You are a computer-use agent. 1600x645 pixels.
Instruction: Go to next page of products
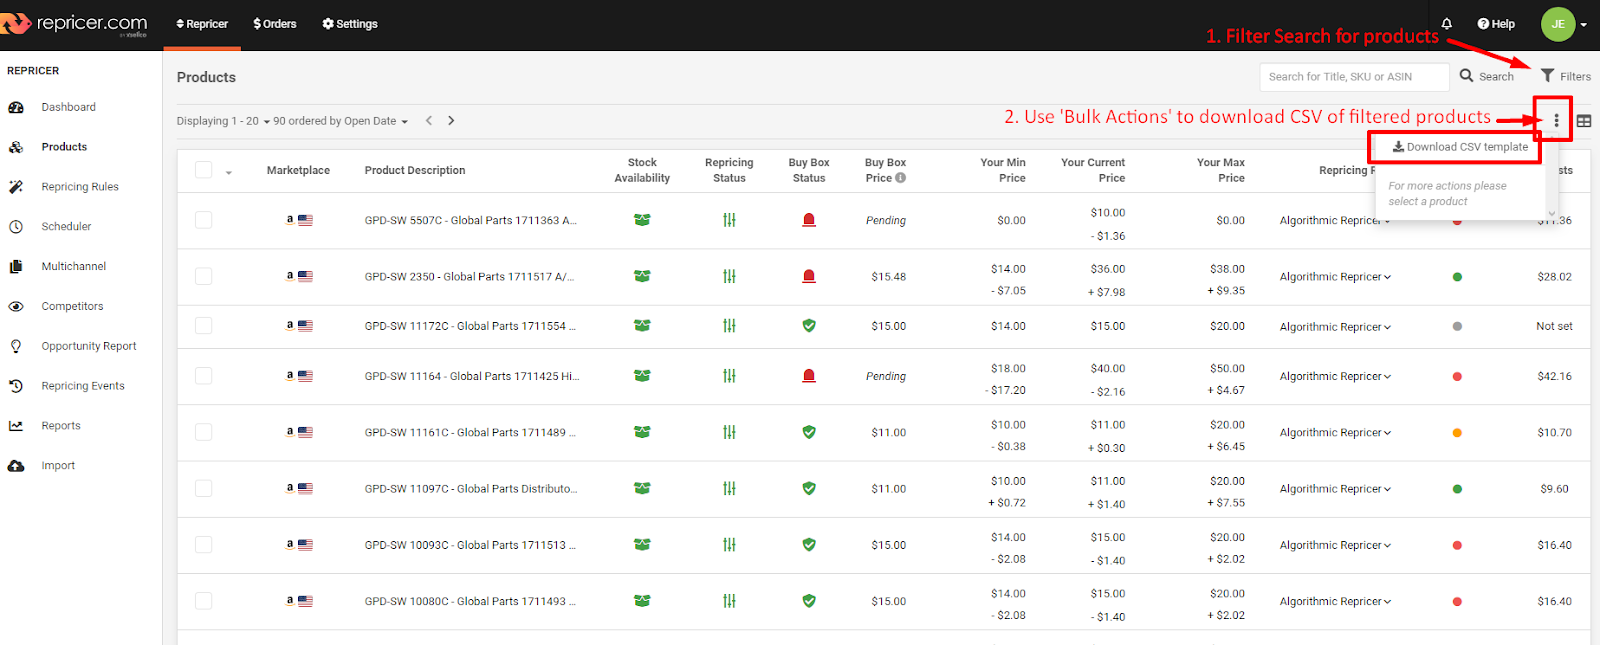pyautogui.click(x=451, y=120)
